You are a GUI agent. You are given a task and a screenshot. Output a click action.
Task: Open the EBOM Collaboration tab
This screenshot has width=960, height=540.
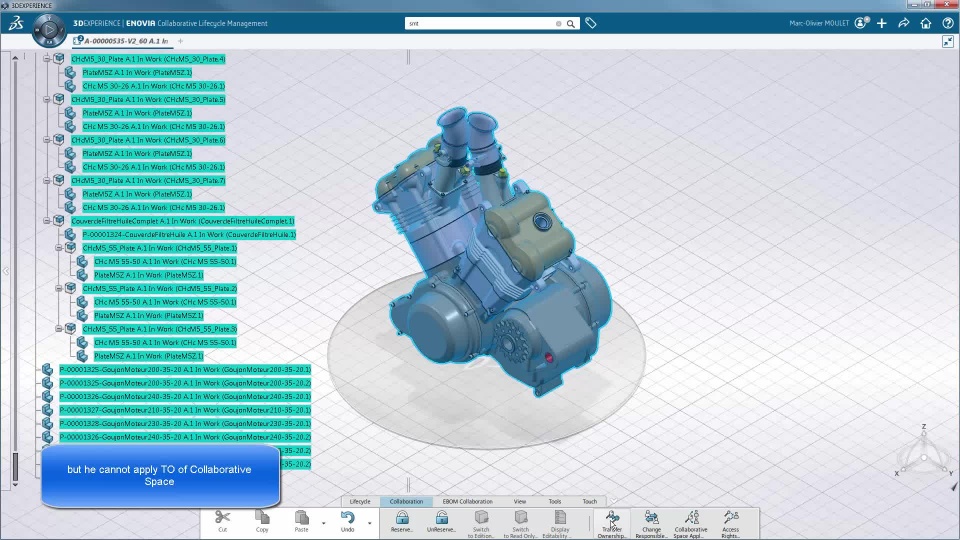click(468, 501)
